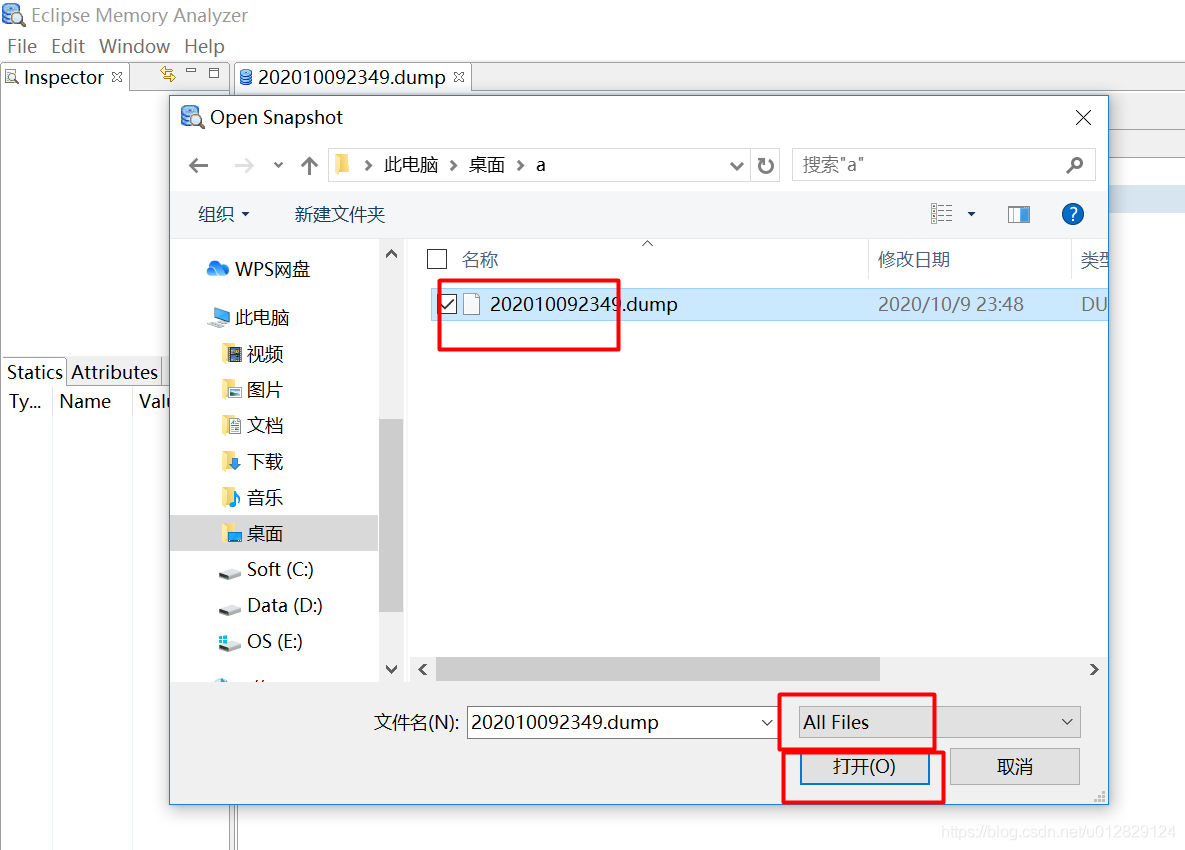Switch to the 202010092349.dump editor tab
The width and height of the screenshot is (1185, 850).
click(351, 77)
